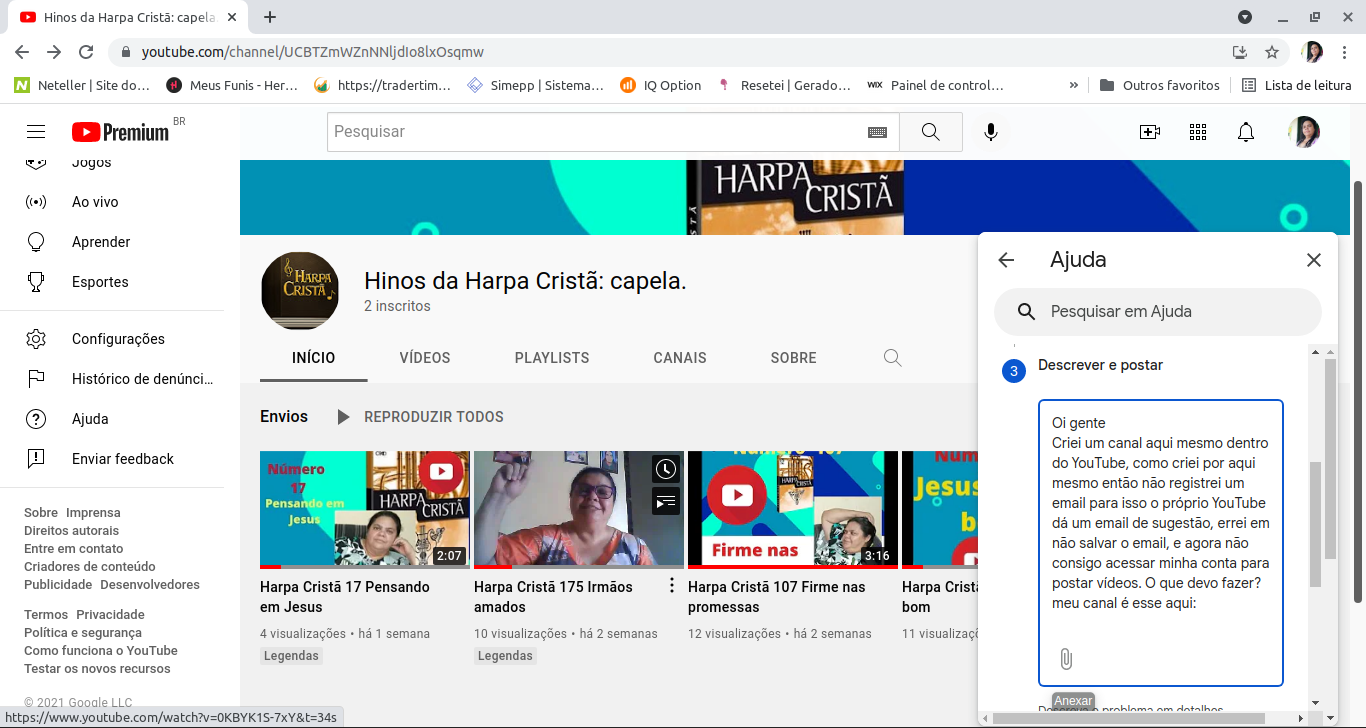Open the Neteller bookmark

(82, 86)
